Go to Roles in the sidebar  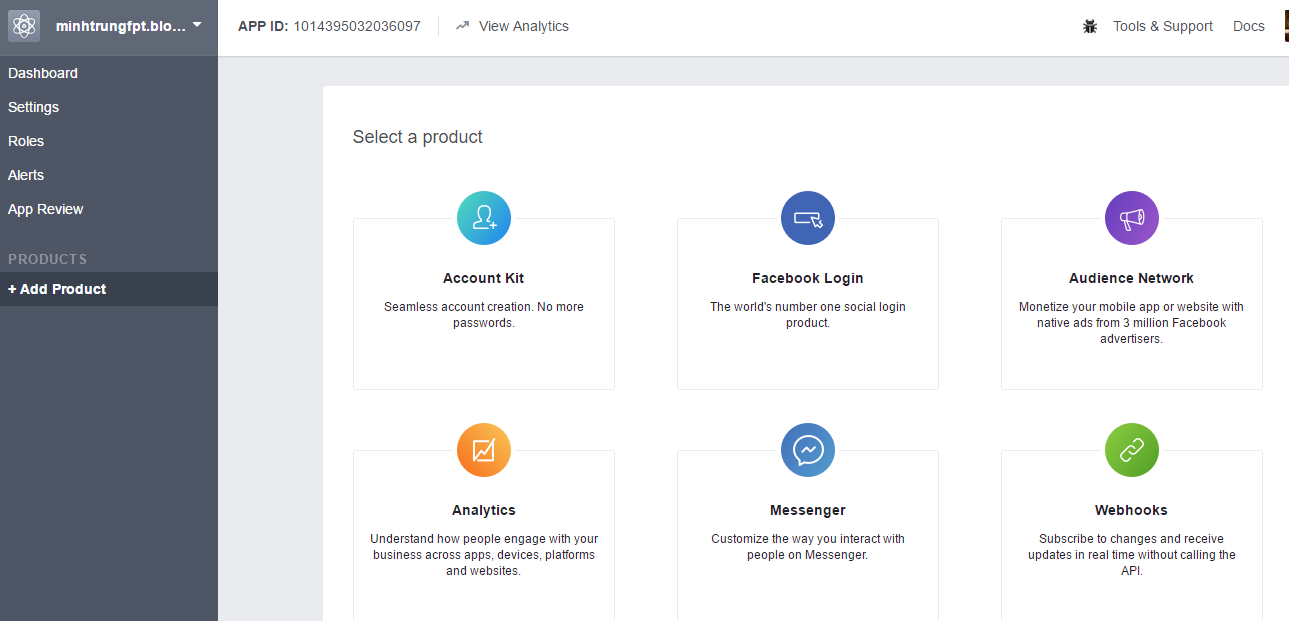pos(109,141)
